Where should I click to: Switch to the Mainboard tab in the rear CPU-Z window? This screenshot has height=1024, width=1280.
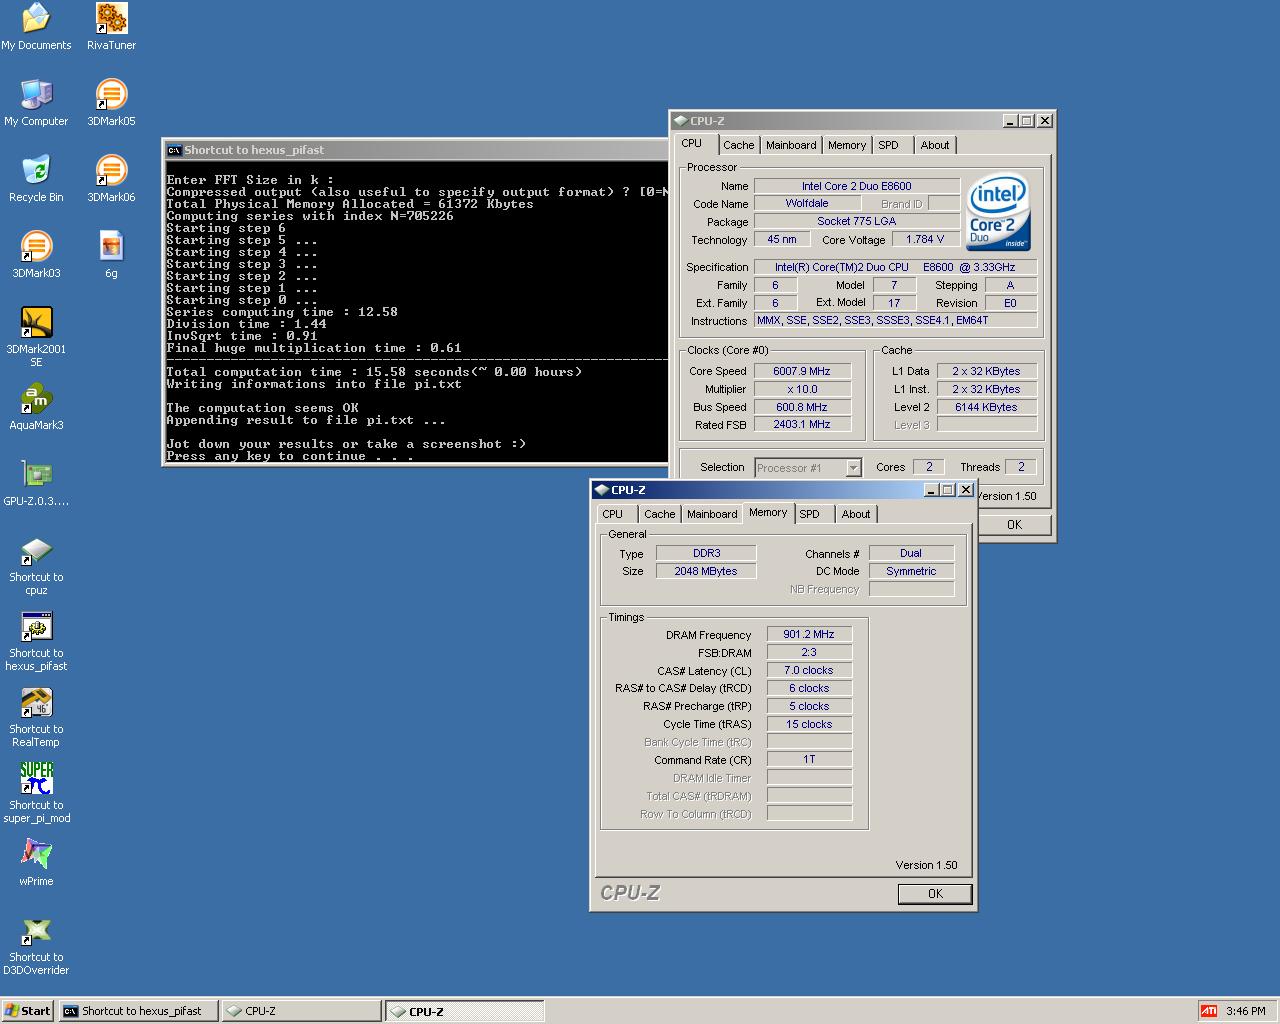click(x=791, y=145)
